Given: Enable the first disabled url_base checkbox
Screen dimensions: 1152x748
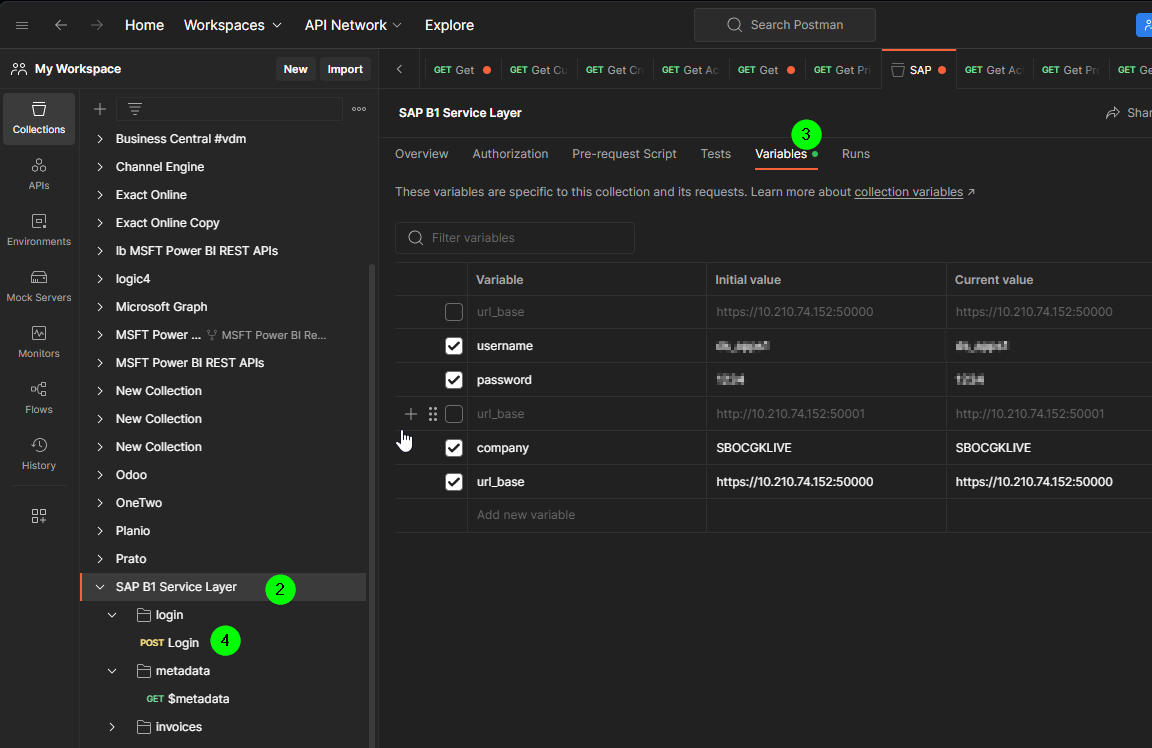Looking at the screenshot, I should coord(454,312).
